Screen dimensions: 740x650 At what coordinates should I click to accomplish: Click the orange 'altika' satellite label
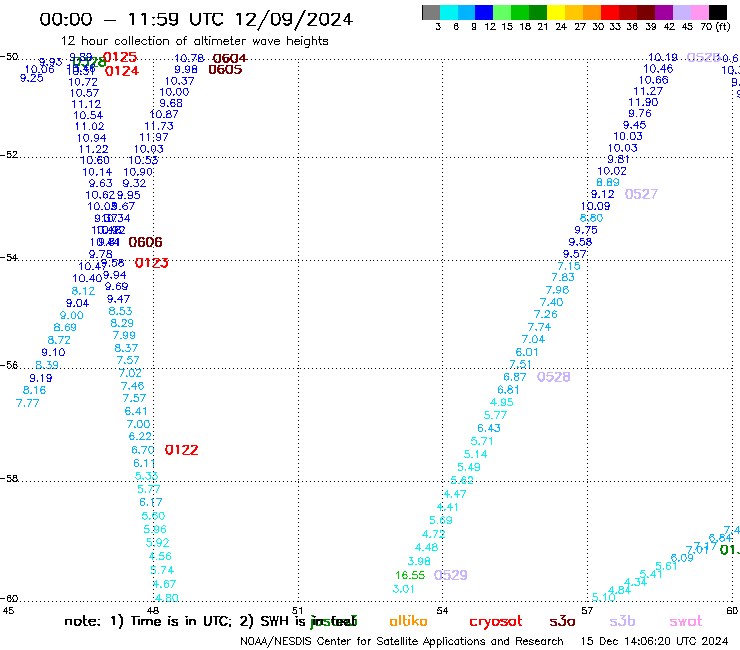pyautogui.click(x=408, y=621)
